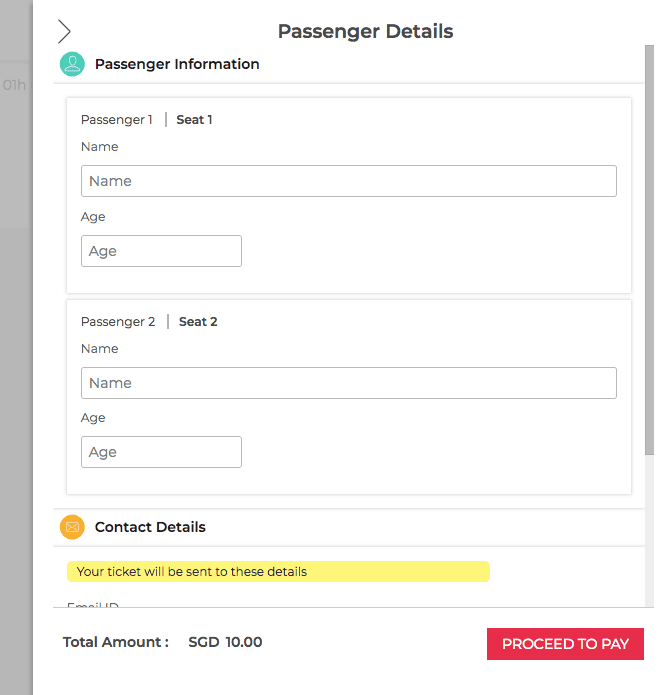Click the teal passenger profile icon
The height and width of the screenshot is (695, 664).
pos(72,64)
